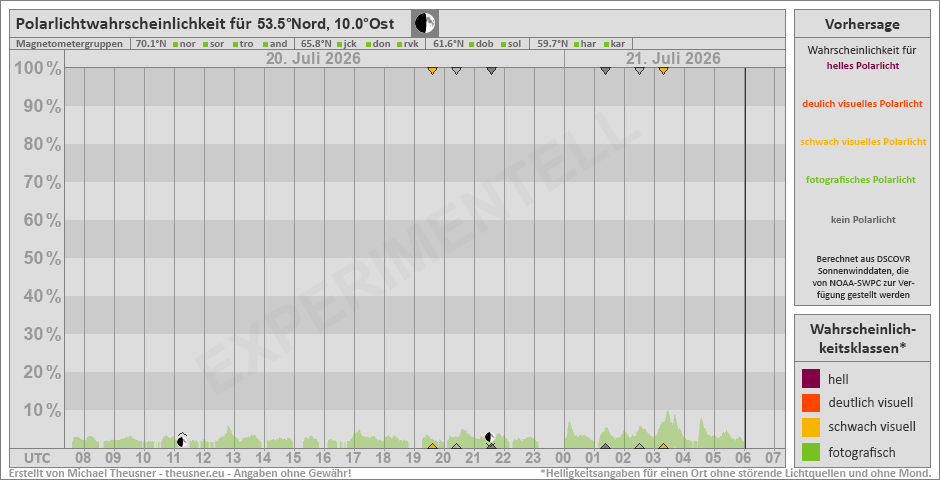Click 'kein Polarlicht' forecast label
Image resolution: width=940 pixels, height=480 pixels.
coord(862,220)
